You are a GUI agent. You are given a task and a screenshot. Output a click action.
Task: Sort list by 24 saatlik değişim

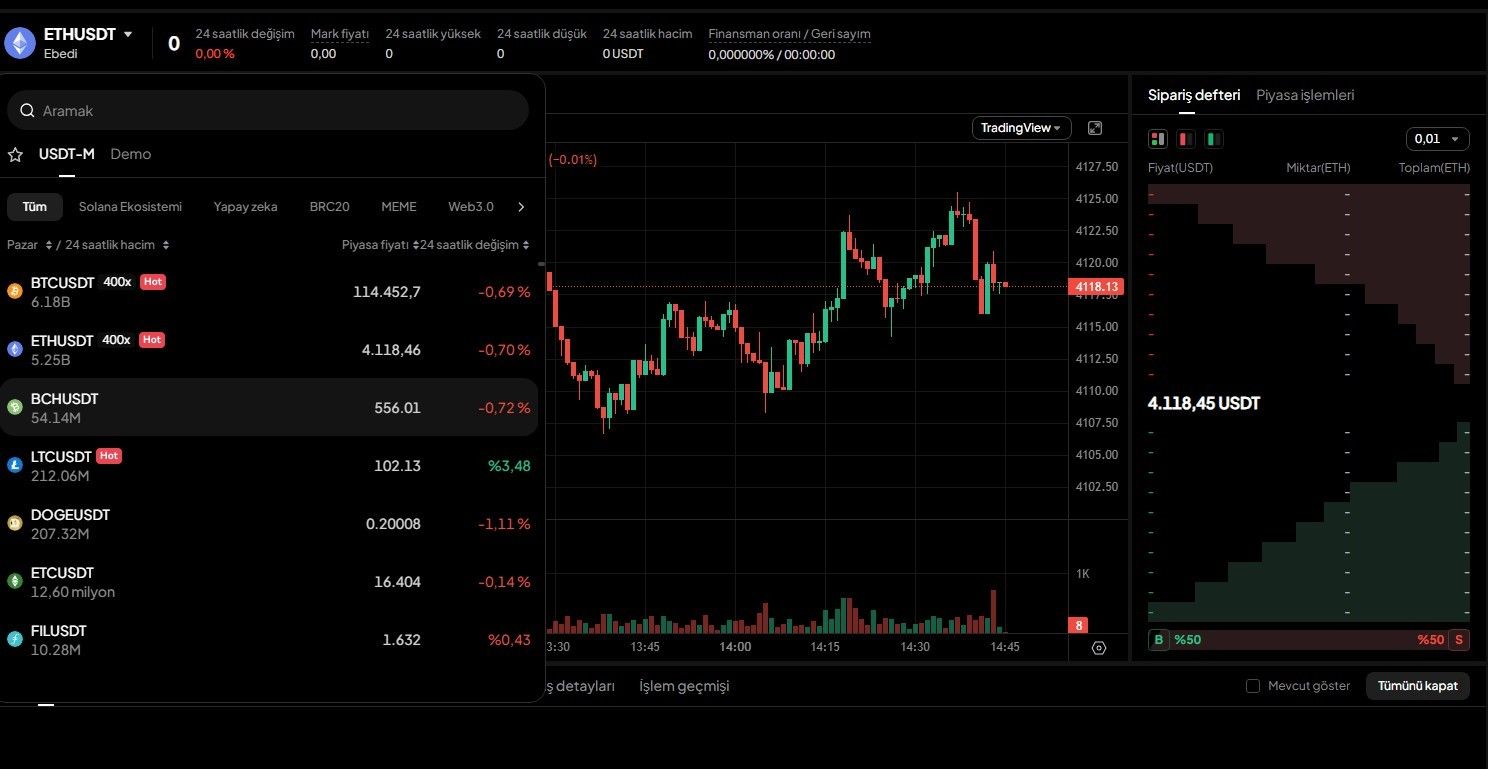(476, 245)
